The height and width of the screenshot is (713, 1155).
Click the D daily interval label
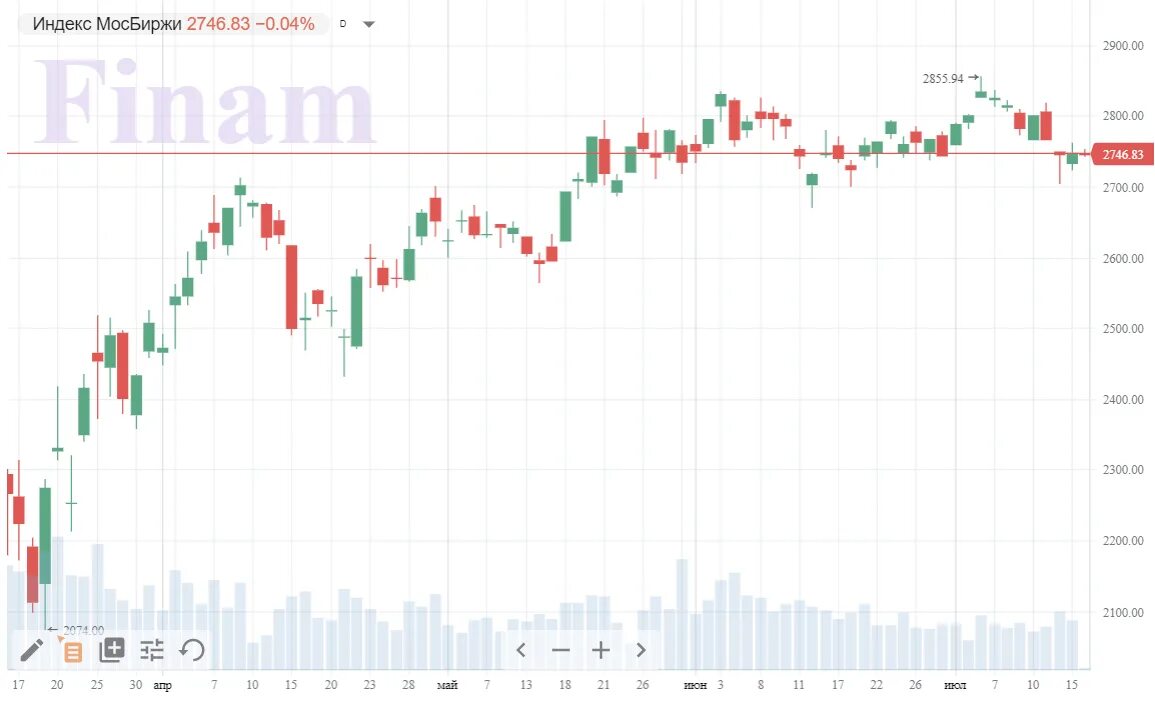pyautogui.click(x=343, y=23)
